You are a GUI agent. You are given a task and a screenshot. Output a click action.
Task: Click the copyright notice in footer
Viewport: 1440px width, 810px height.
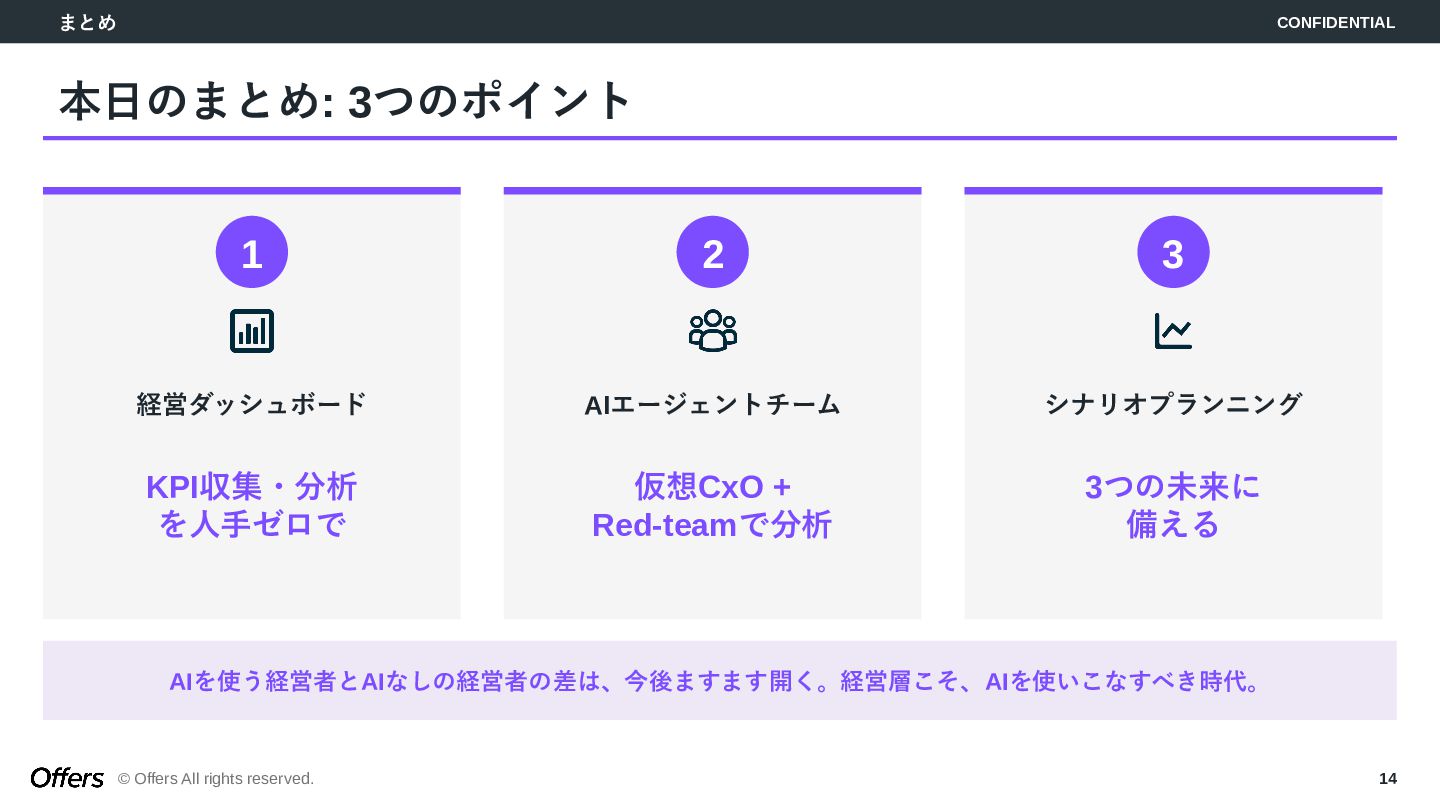[x=216, y=778]
